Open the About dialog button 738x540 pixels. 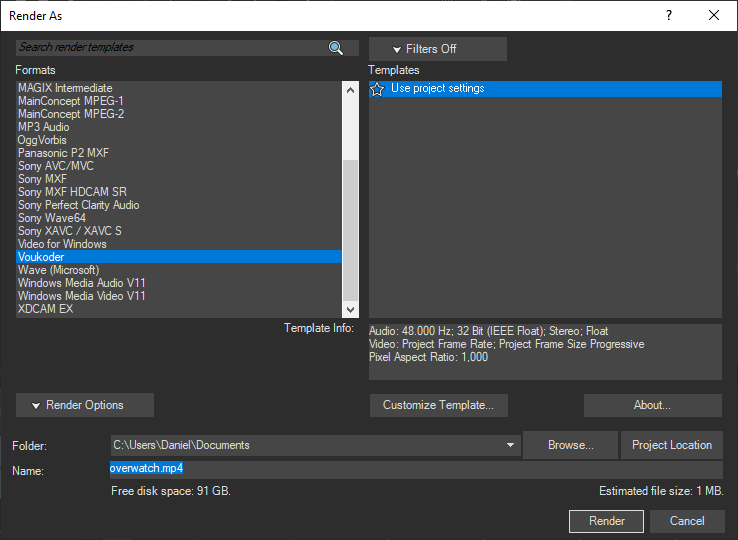652,405
